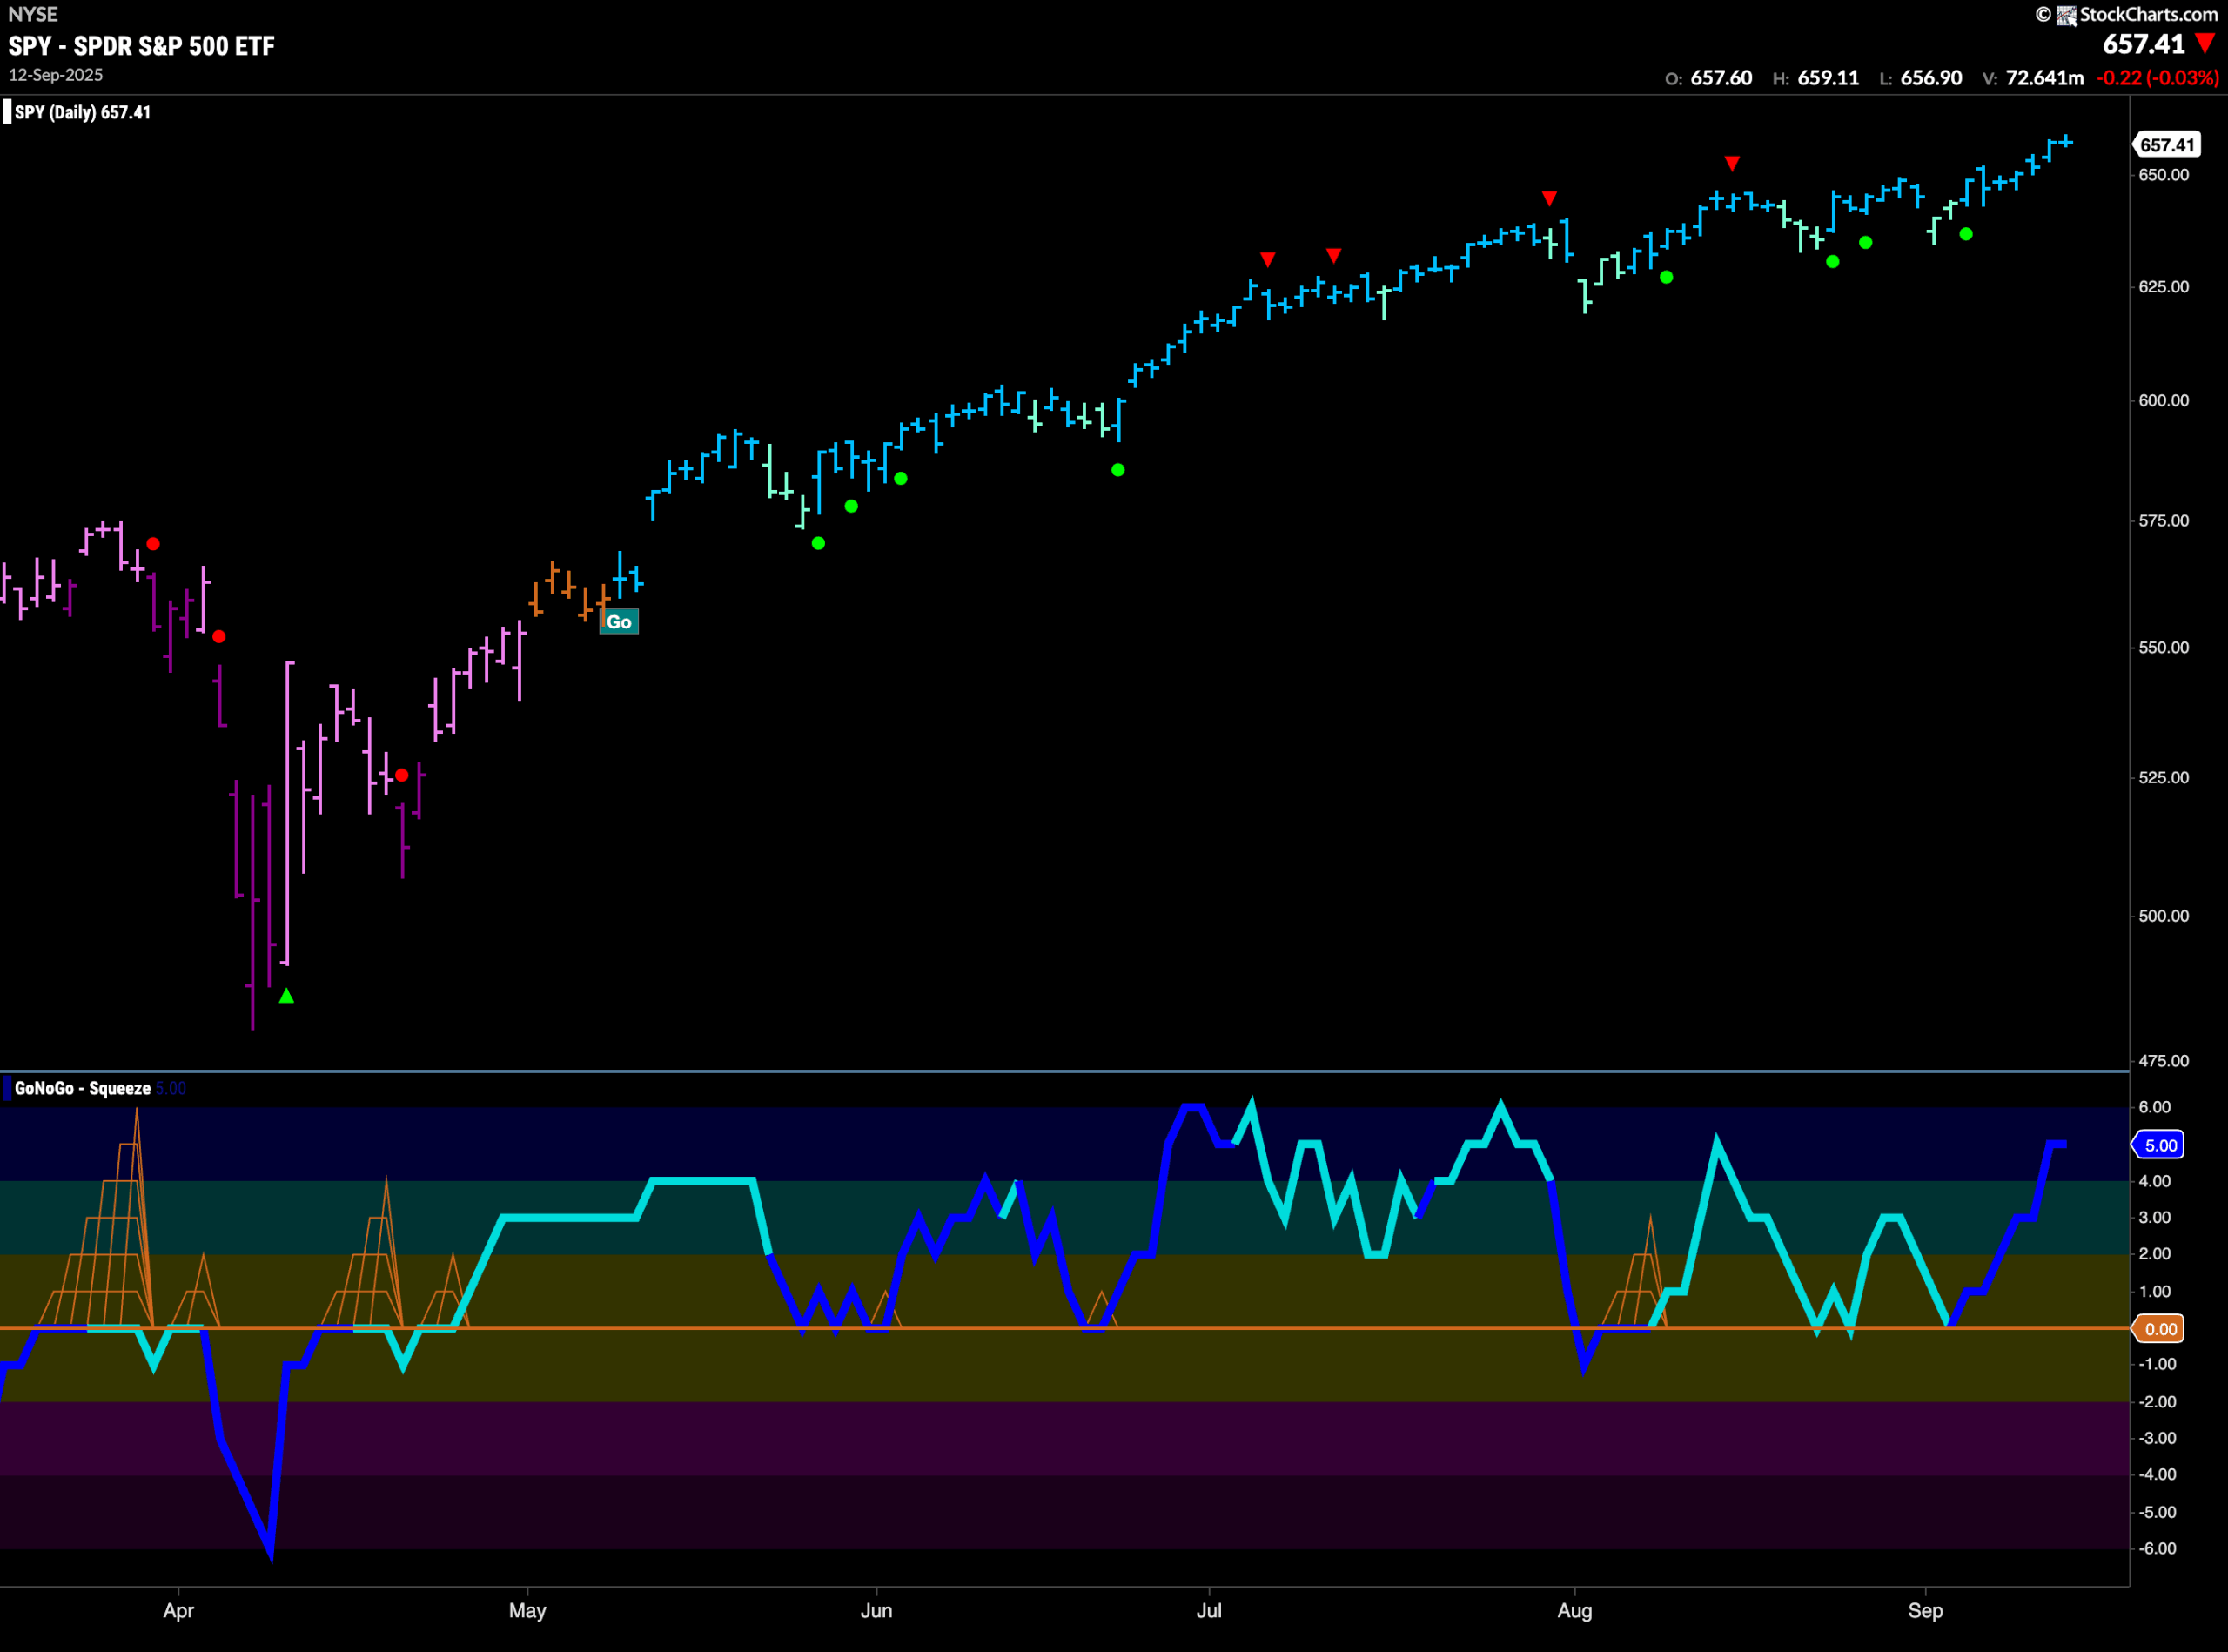The height and width of the screenshot is (1652, 2228).
Task: Click the -4.00 oscillator axis label
Action: [x=2156, y=1475]
